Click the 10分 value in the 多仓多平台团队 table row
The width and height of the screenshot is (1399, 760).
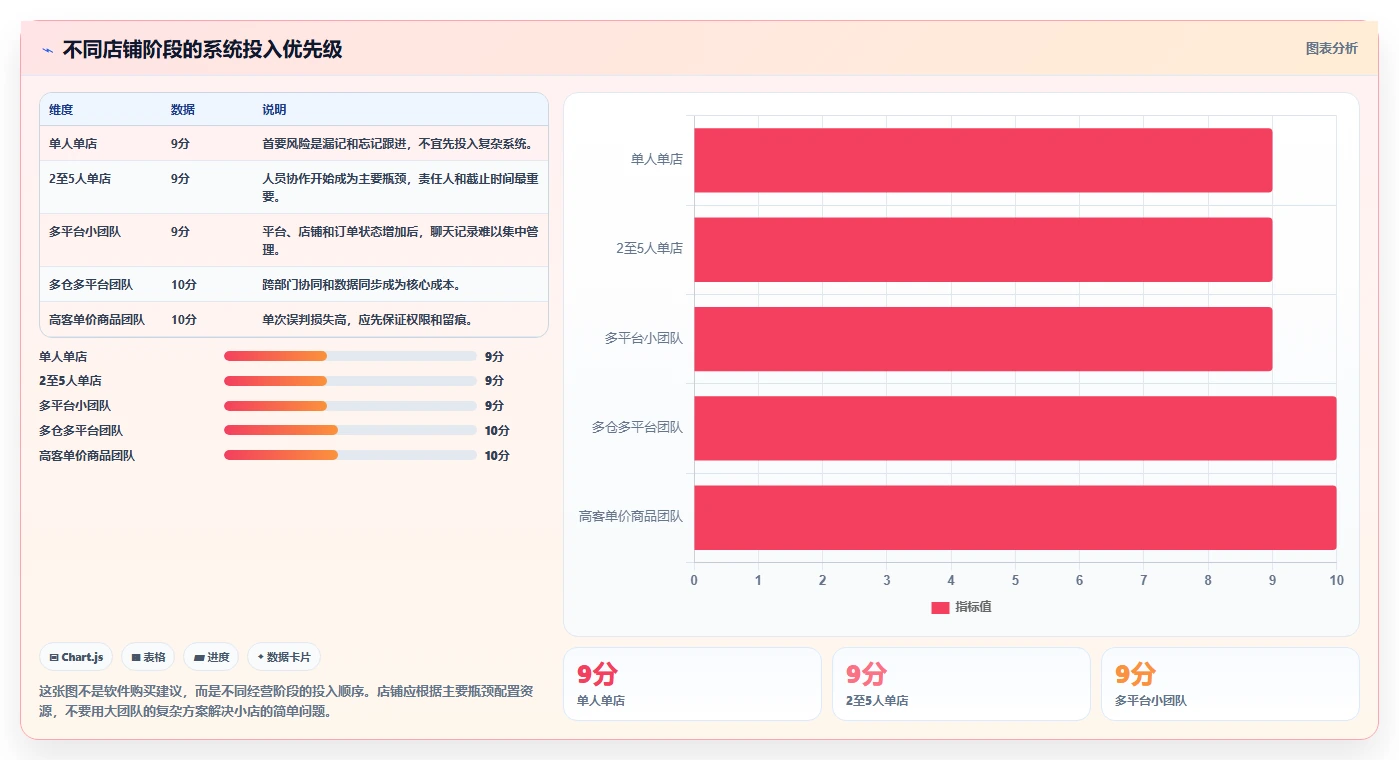point(184,285)
